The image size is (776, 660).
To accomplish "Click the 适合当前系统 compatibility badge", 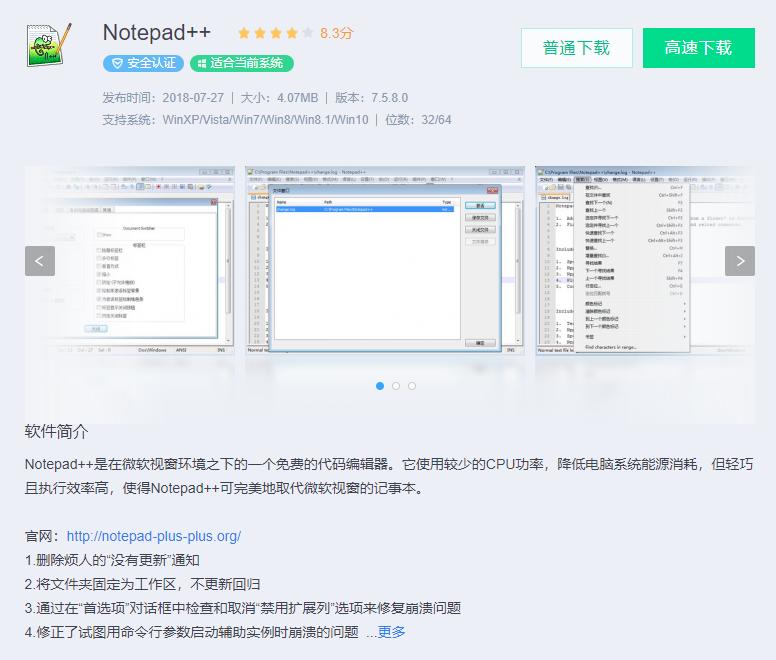I will pyautogui.click(x=242, y=63).
